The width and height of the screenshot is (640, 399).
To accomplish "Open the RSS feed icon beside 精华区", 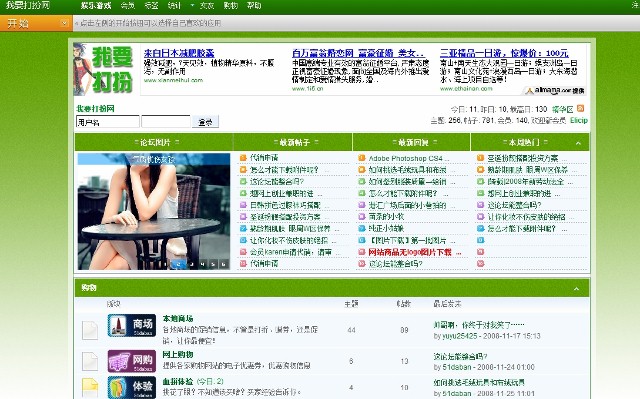I will point(580,109).
